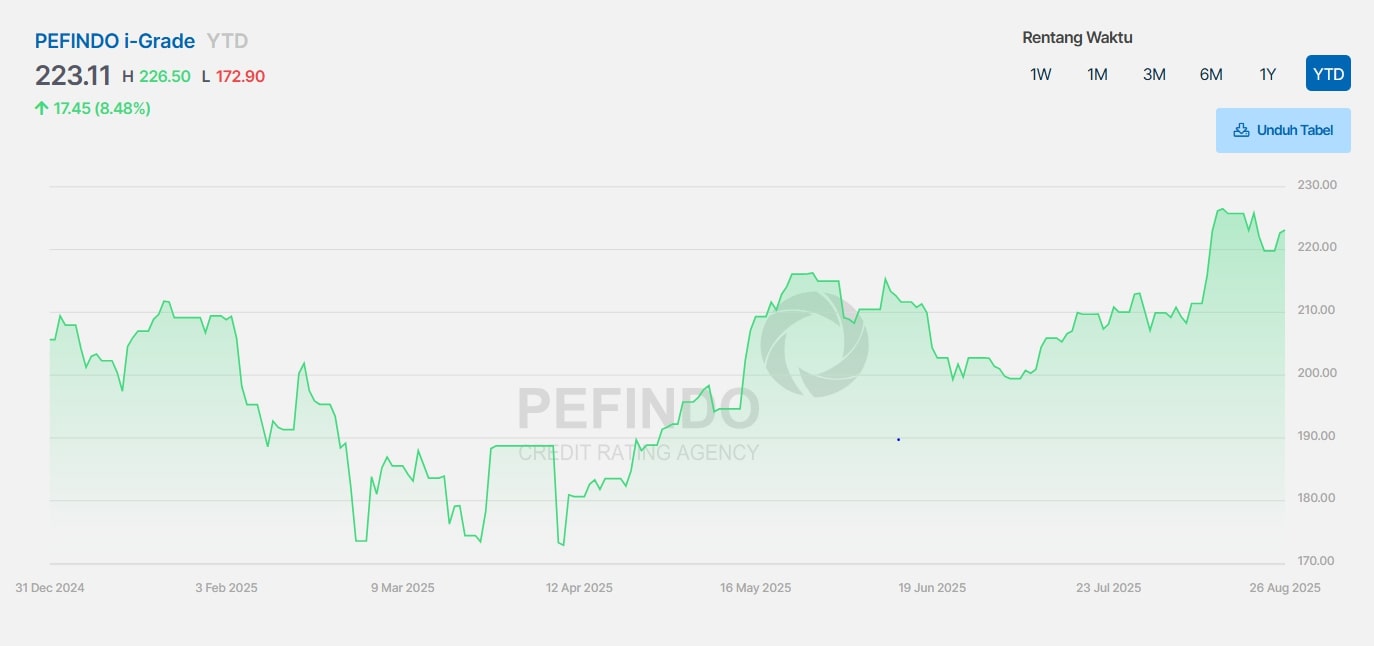The height and width of the screenshot is (646, 1374).
Task: Select the 1W time range
Action: [x=1041, y=74]
